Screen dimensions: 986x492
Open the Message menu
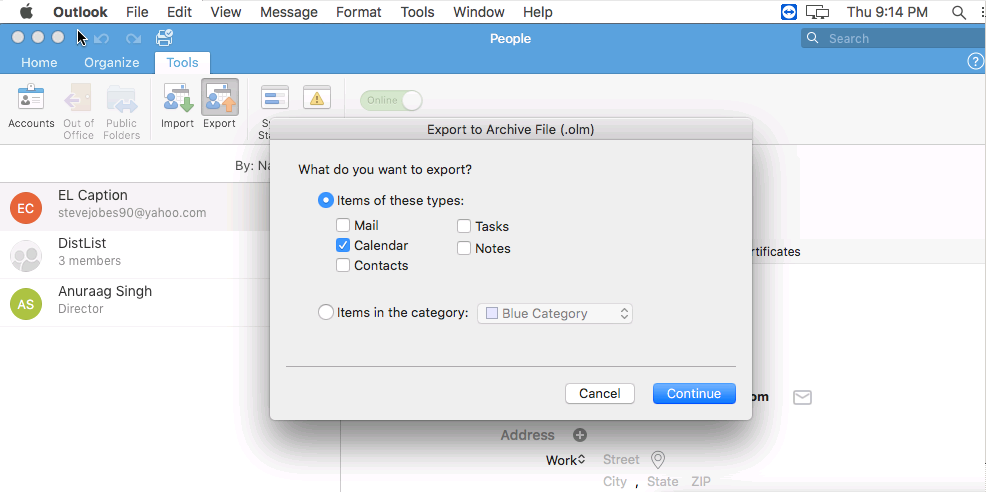point(289,12)
